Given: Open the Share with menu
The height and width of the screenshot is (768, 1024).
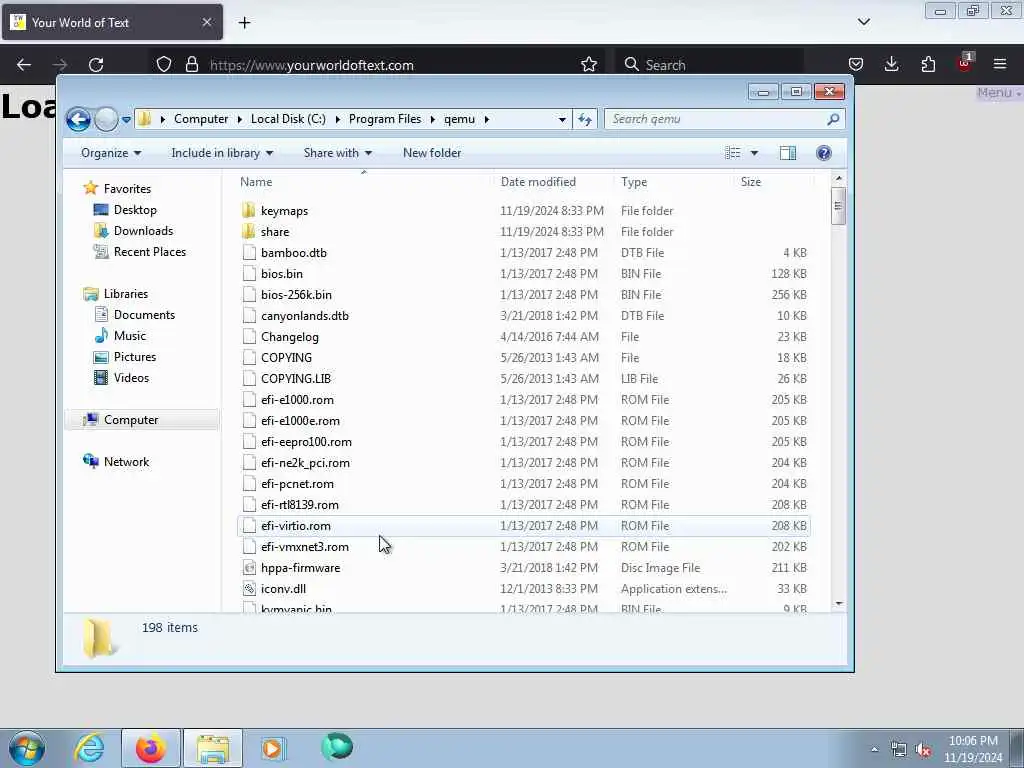Looking at the screenshot, I should pos(338,153).
